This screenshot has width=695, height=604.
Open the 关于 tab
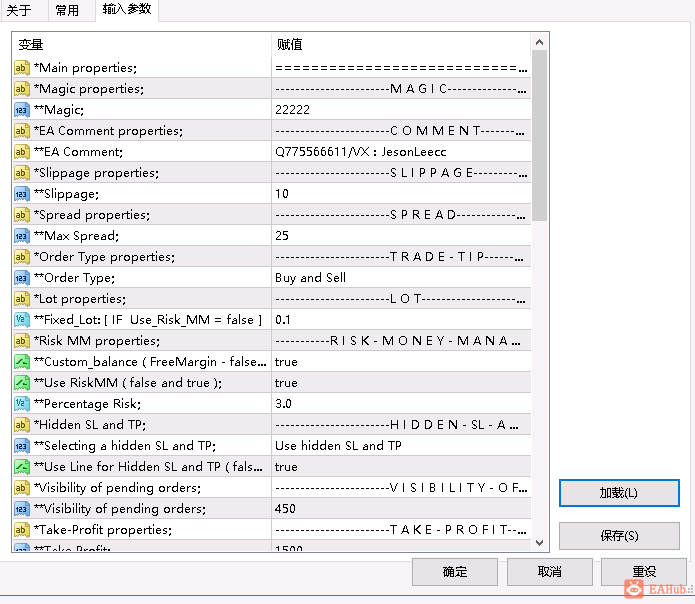[x=20, y=10]
